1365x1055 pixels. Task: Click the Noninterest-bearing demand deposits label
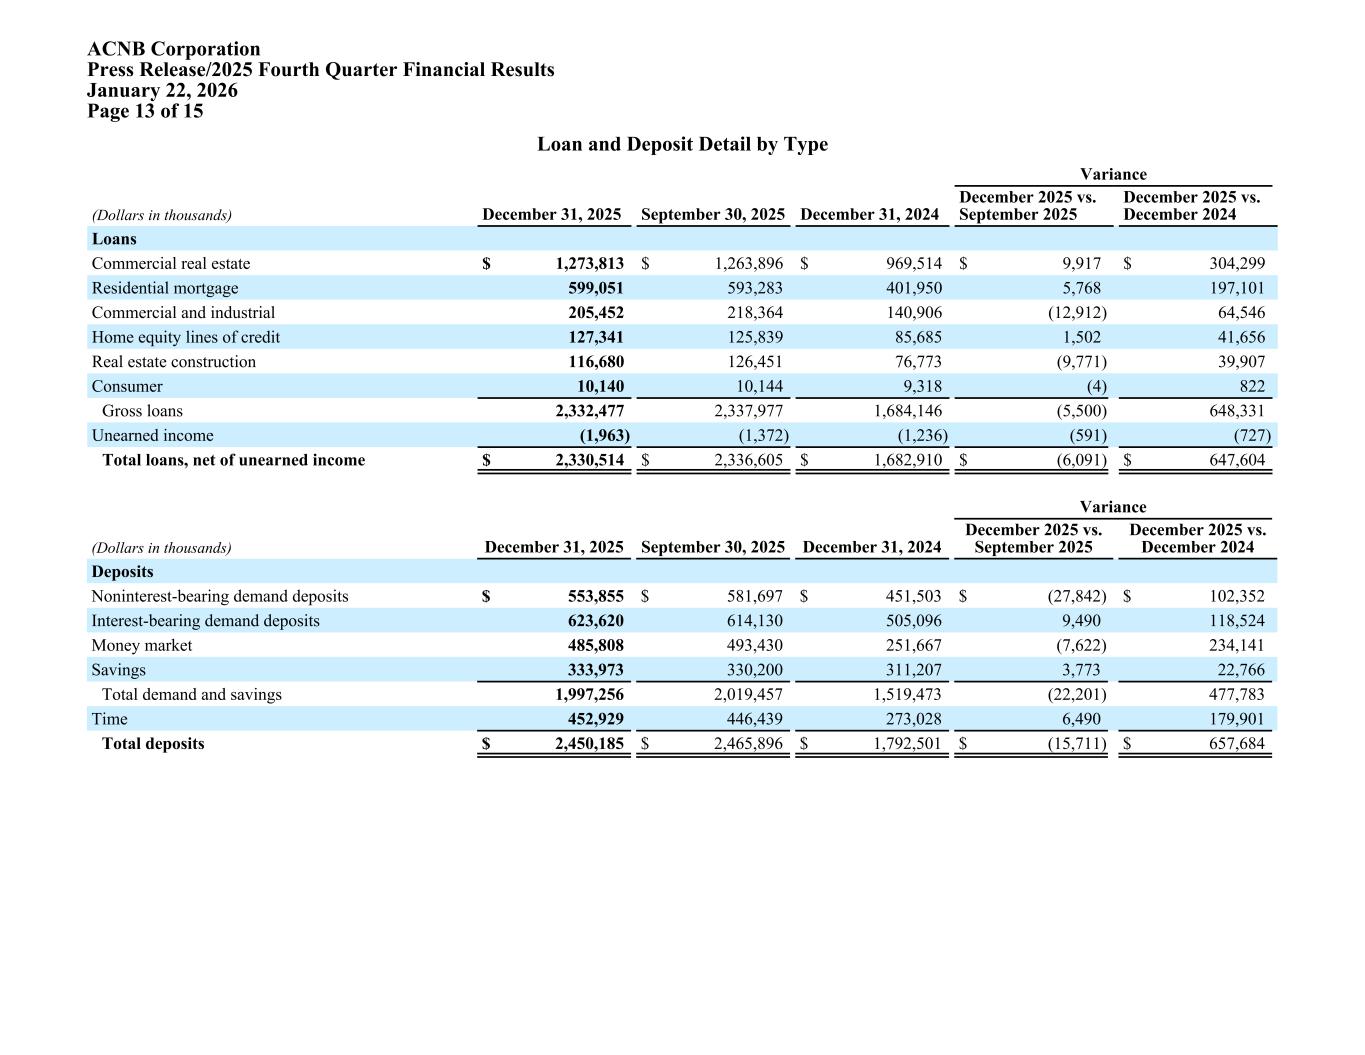pos(220,596)
